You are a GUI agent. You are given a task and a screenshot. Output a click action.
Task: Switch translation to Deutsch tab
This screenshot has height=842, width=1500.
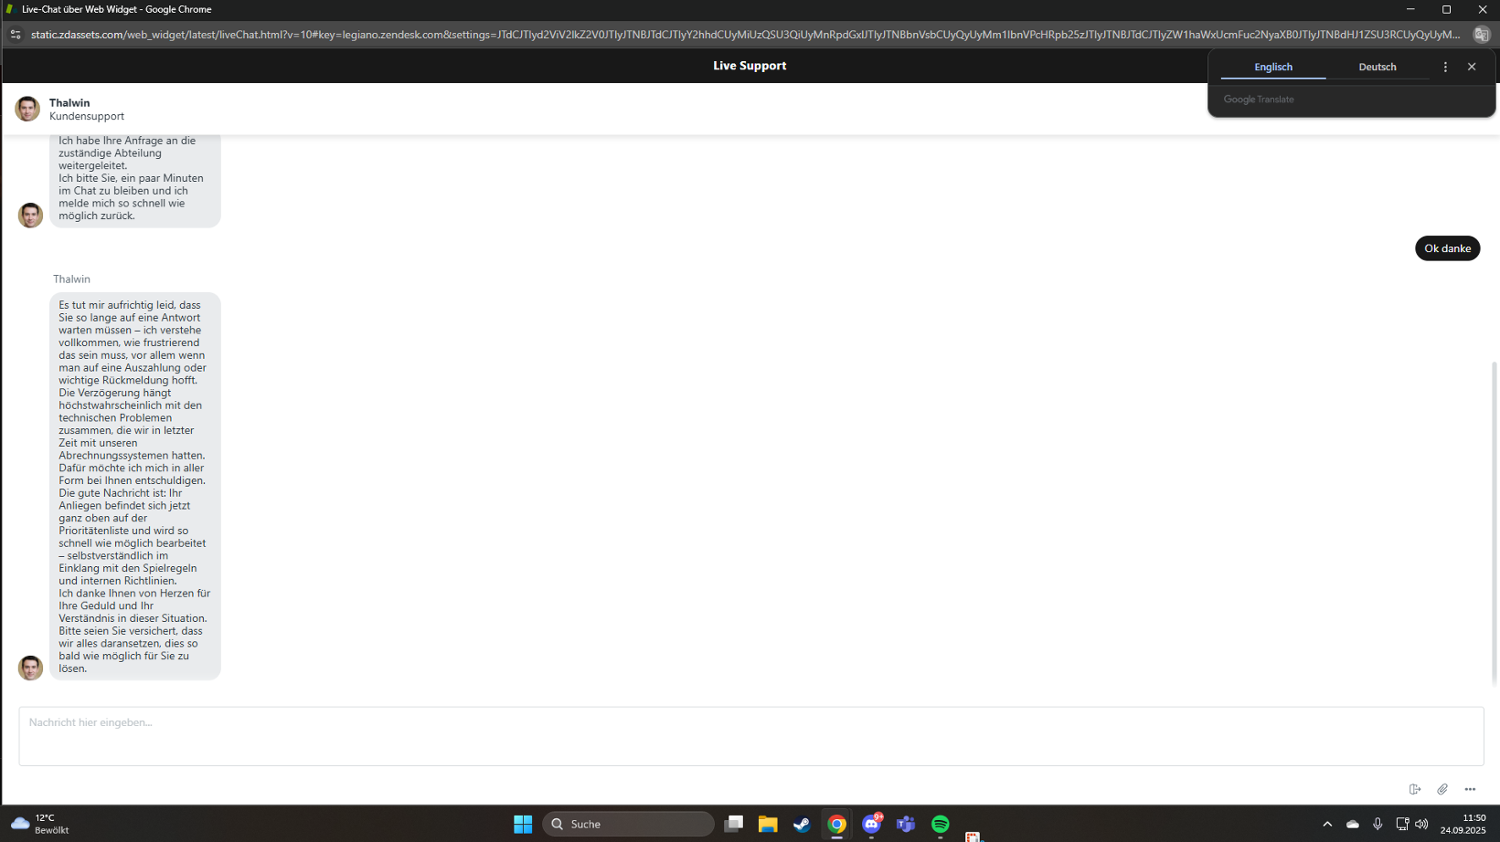click(x=1376, y=67)
